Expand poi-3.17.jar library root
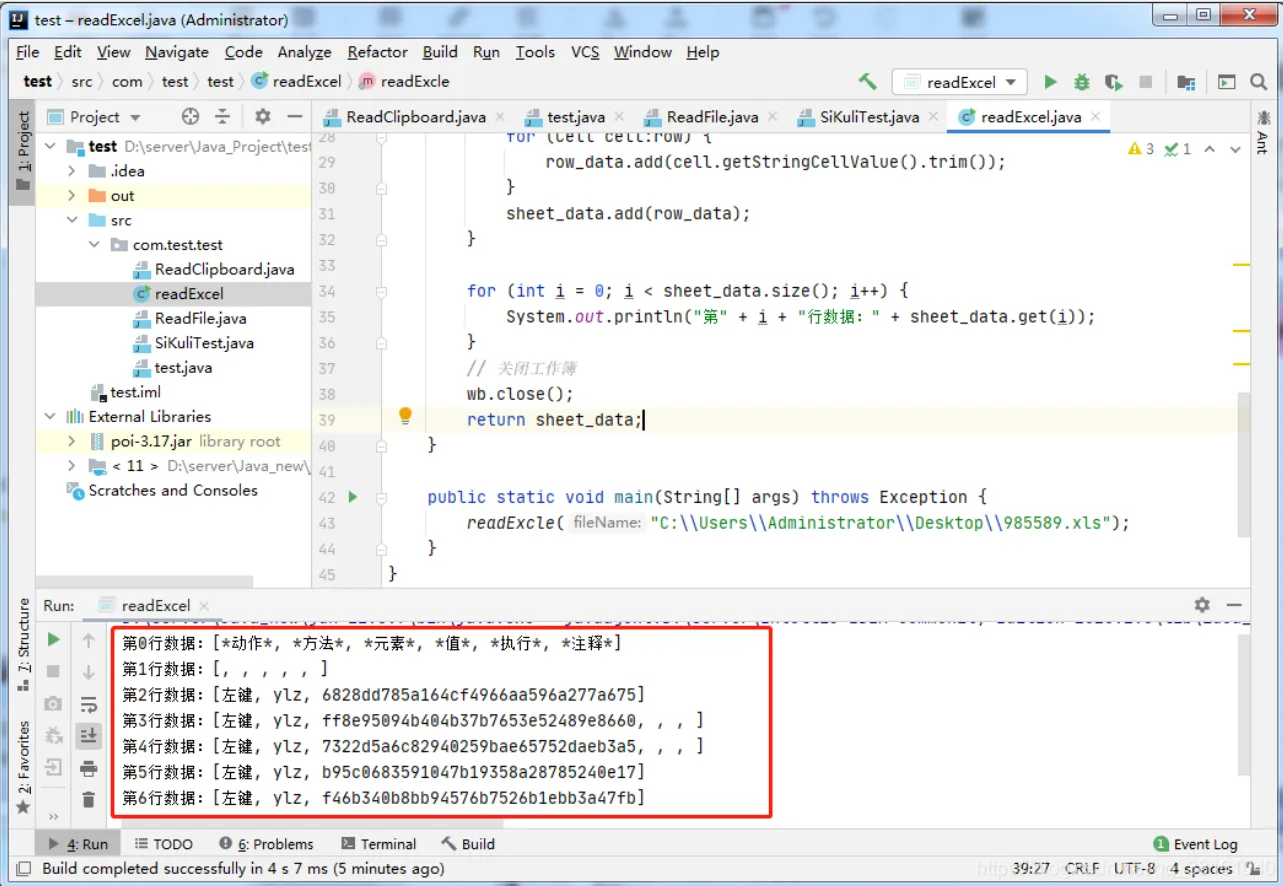The width and height of the screenshot is (1283, 886). [x=71, y=441]
